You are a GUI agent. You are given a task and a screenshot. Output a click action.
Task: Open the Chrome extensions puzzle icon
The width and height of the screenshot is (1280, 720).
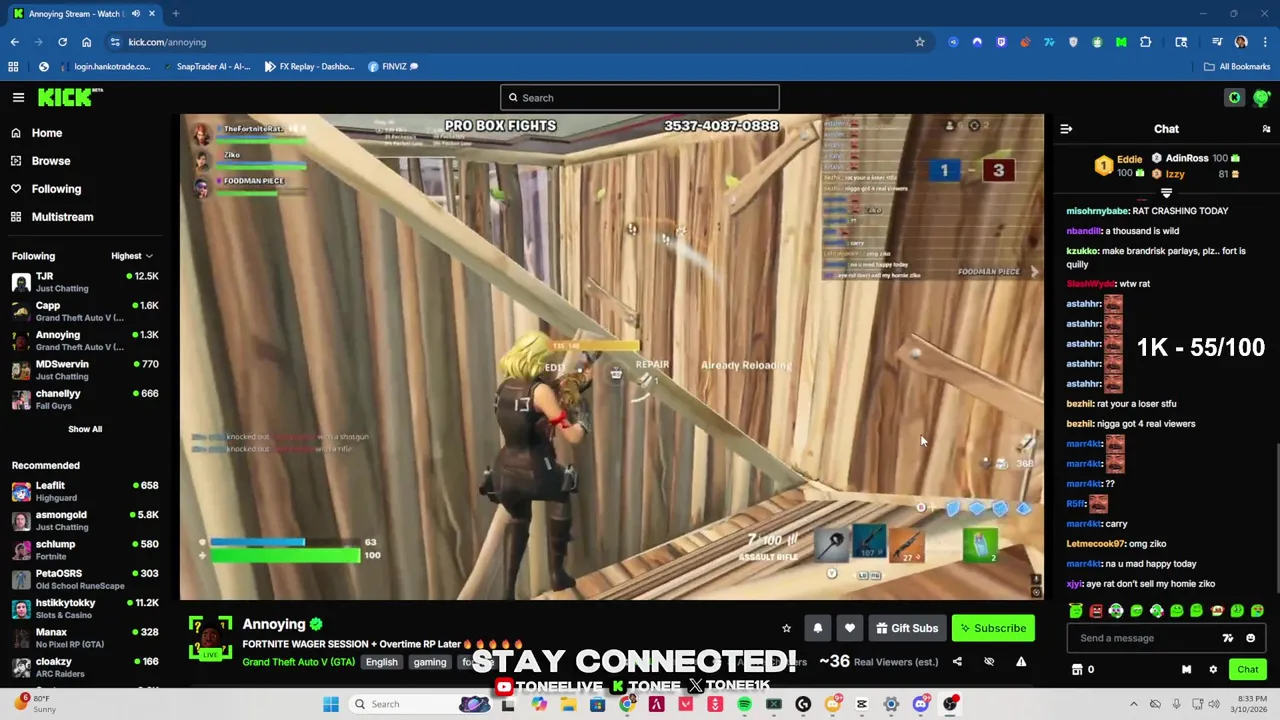pyautogui.click(x=1145, y=42)
